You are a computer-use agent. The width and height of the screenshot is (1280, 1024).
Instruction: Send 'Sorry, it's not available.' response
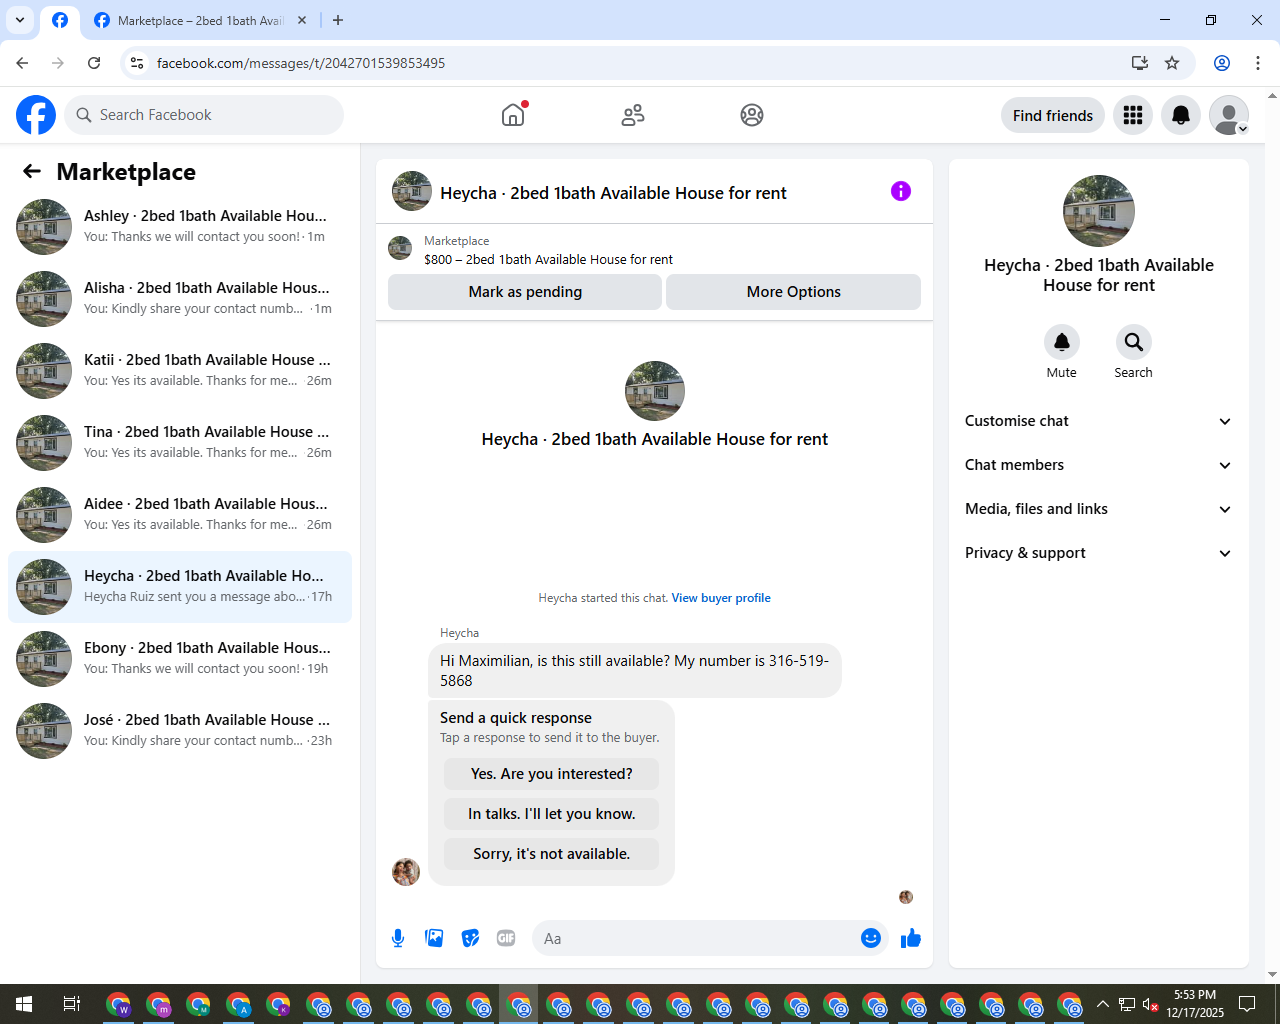click(x=552, y=854)
